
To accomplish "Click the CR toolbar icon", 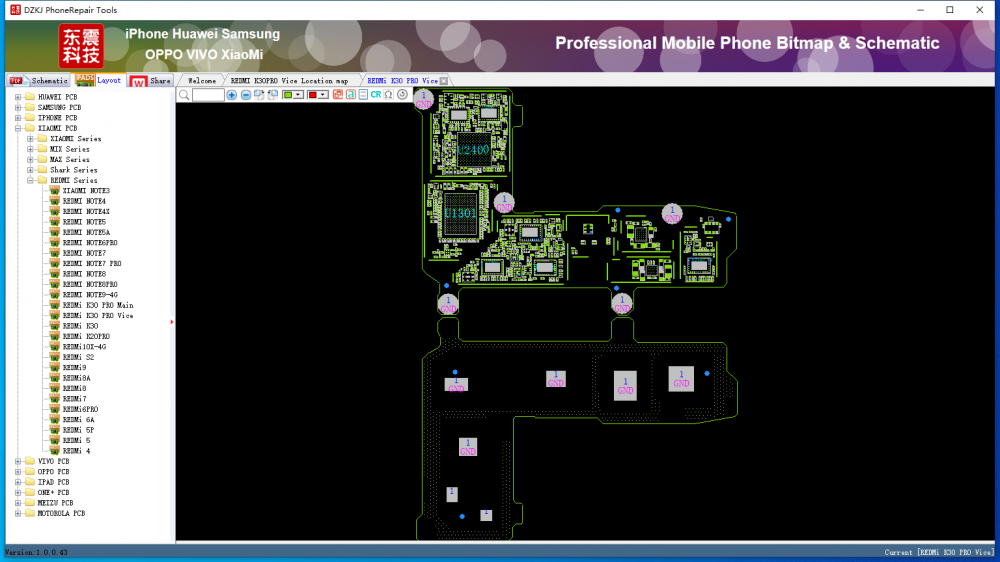I will pyautogui.click(x=376, y=95).
